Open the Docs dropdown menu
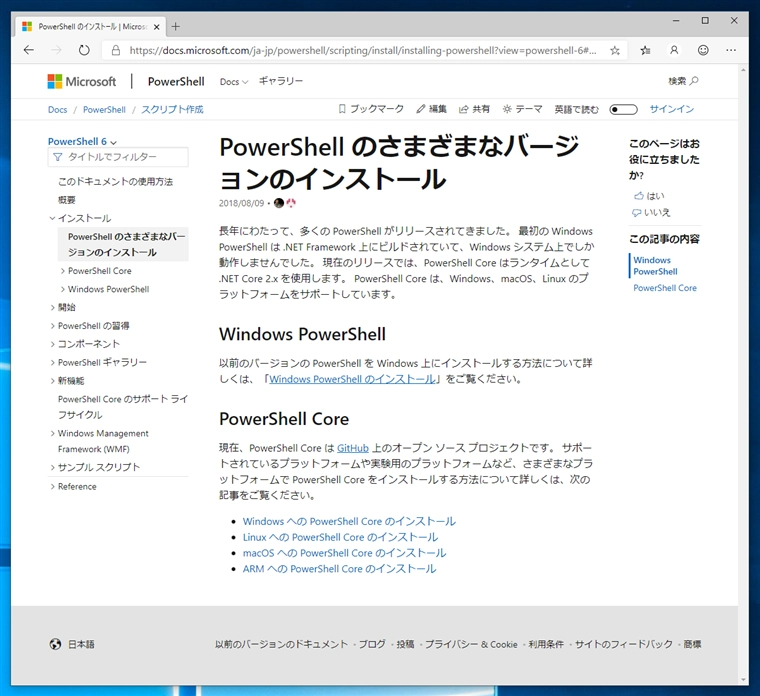The height and width of the screenshot is (696, 760). (x=234, y=82)
